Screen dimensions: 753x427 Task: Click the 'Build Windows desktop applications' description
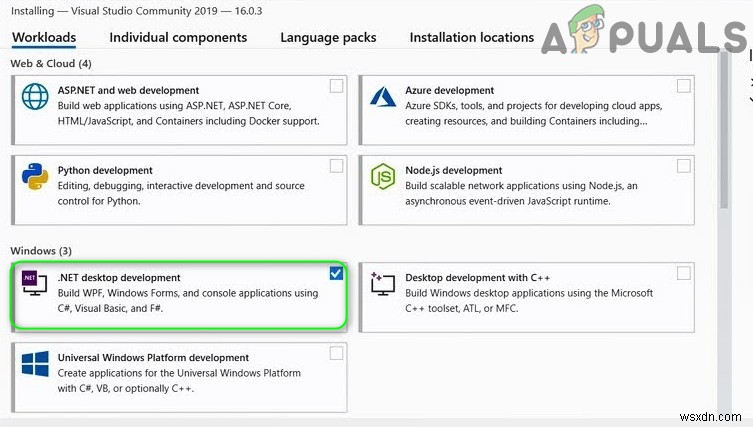tap(529, 300)
